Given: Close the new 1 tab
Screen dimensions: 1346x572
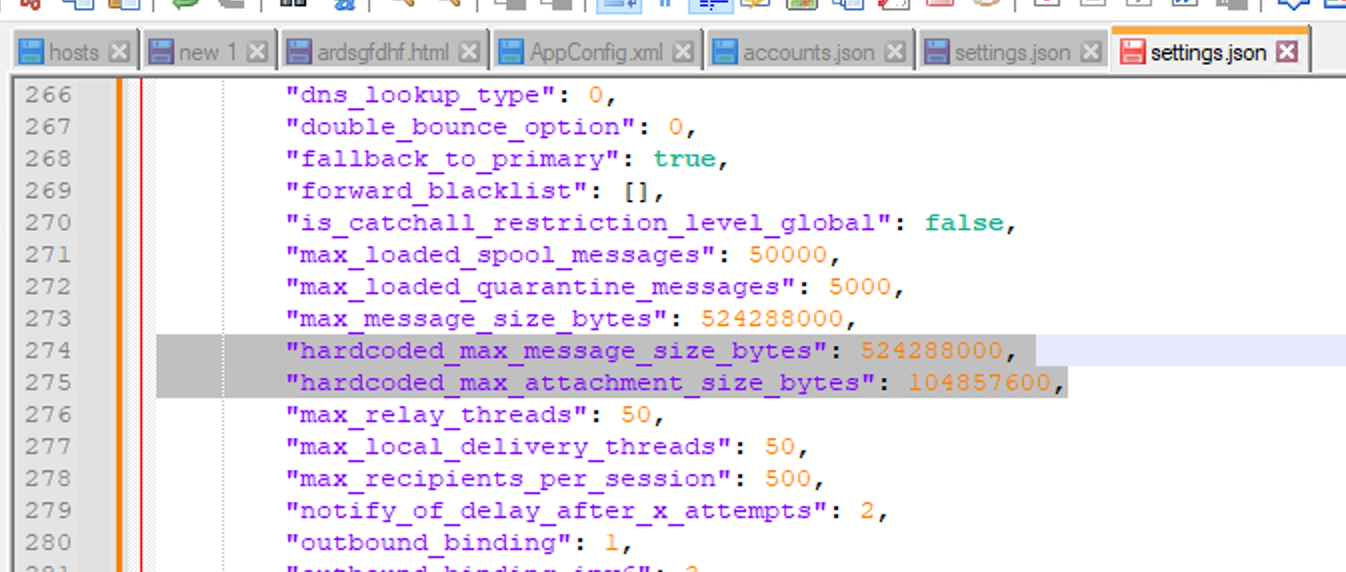Looking at the screenshot, I should click(257, 52).
